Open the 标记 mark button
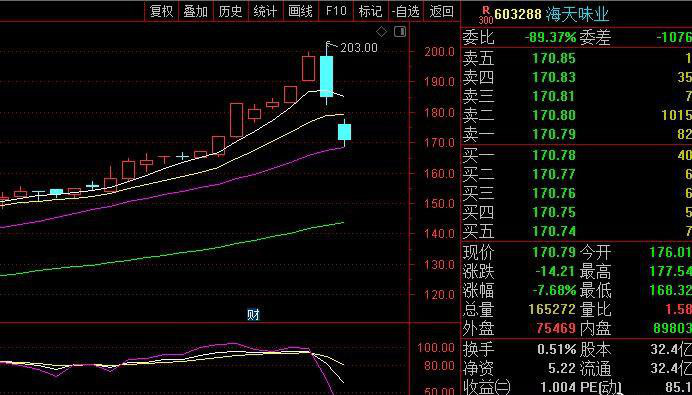The width and height of the screenshot is (692, 395). 370,11
